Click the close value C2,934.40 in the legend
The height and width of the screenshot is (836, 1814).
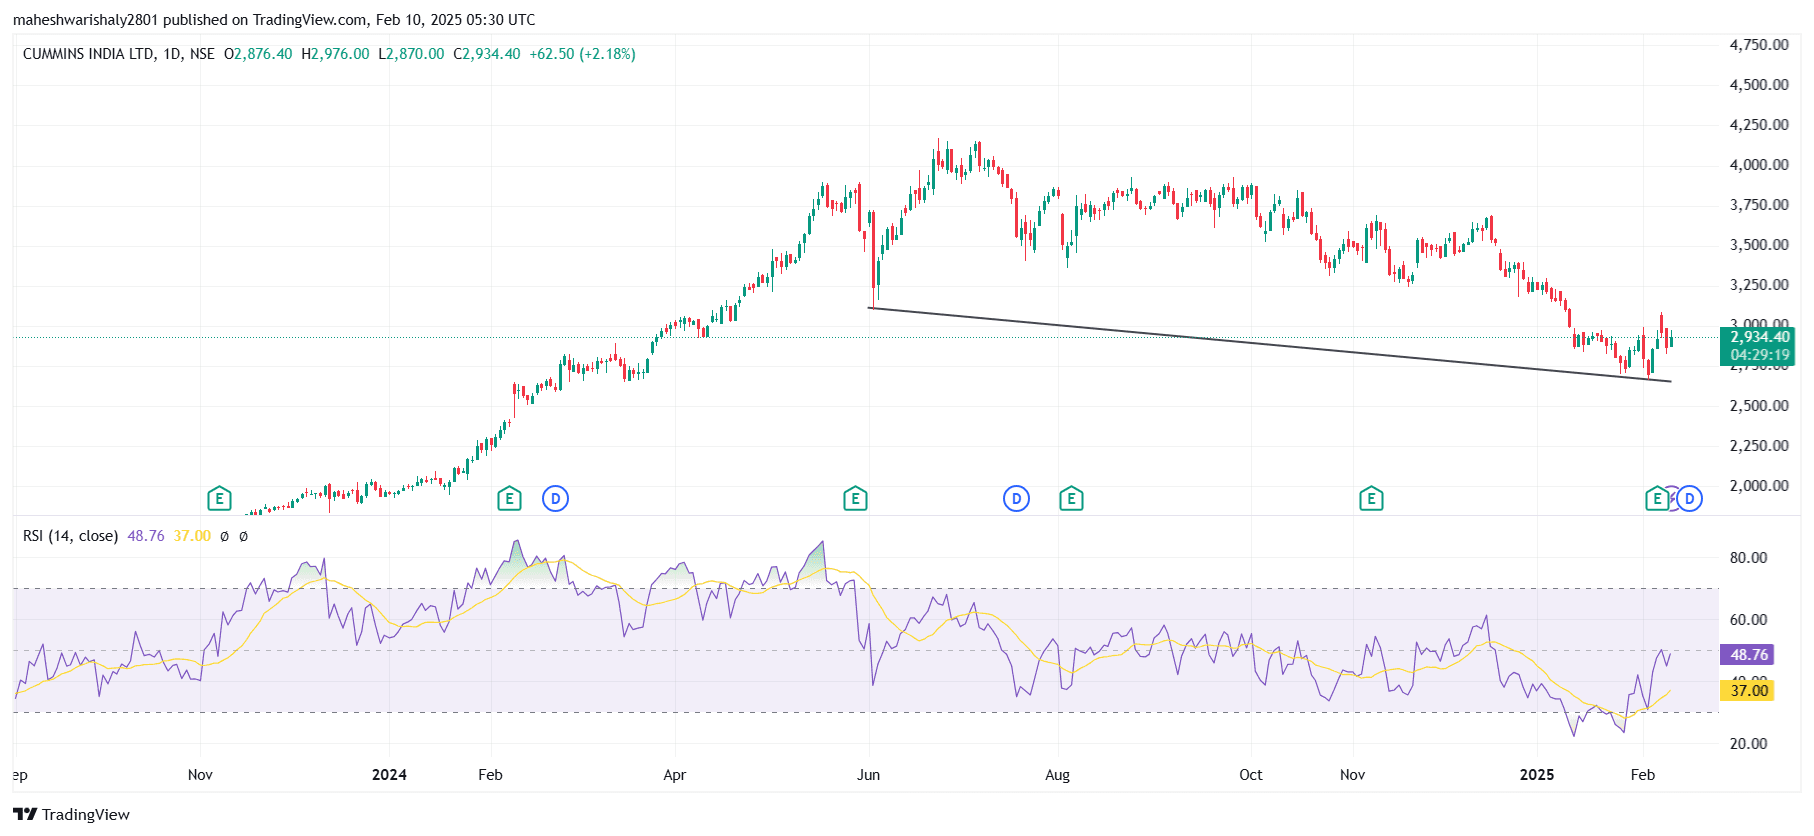[487, 54]
